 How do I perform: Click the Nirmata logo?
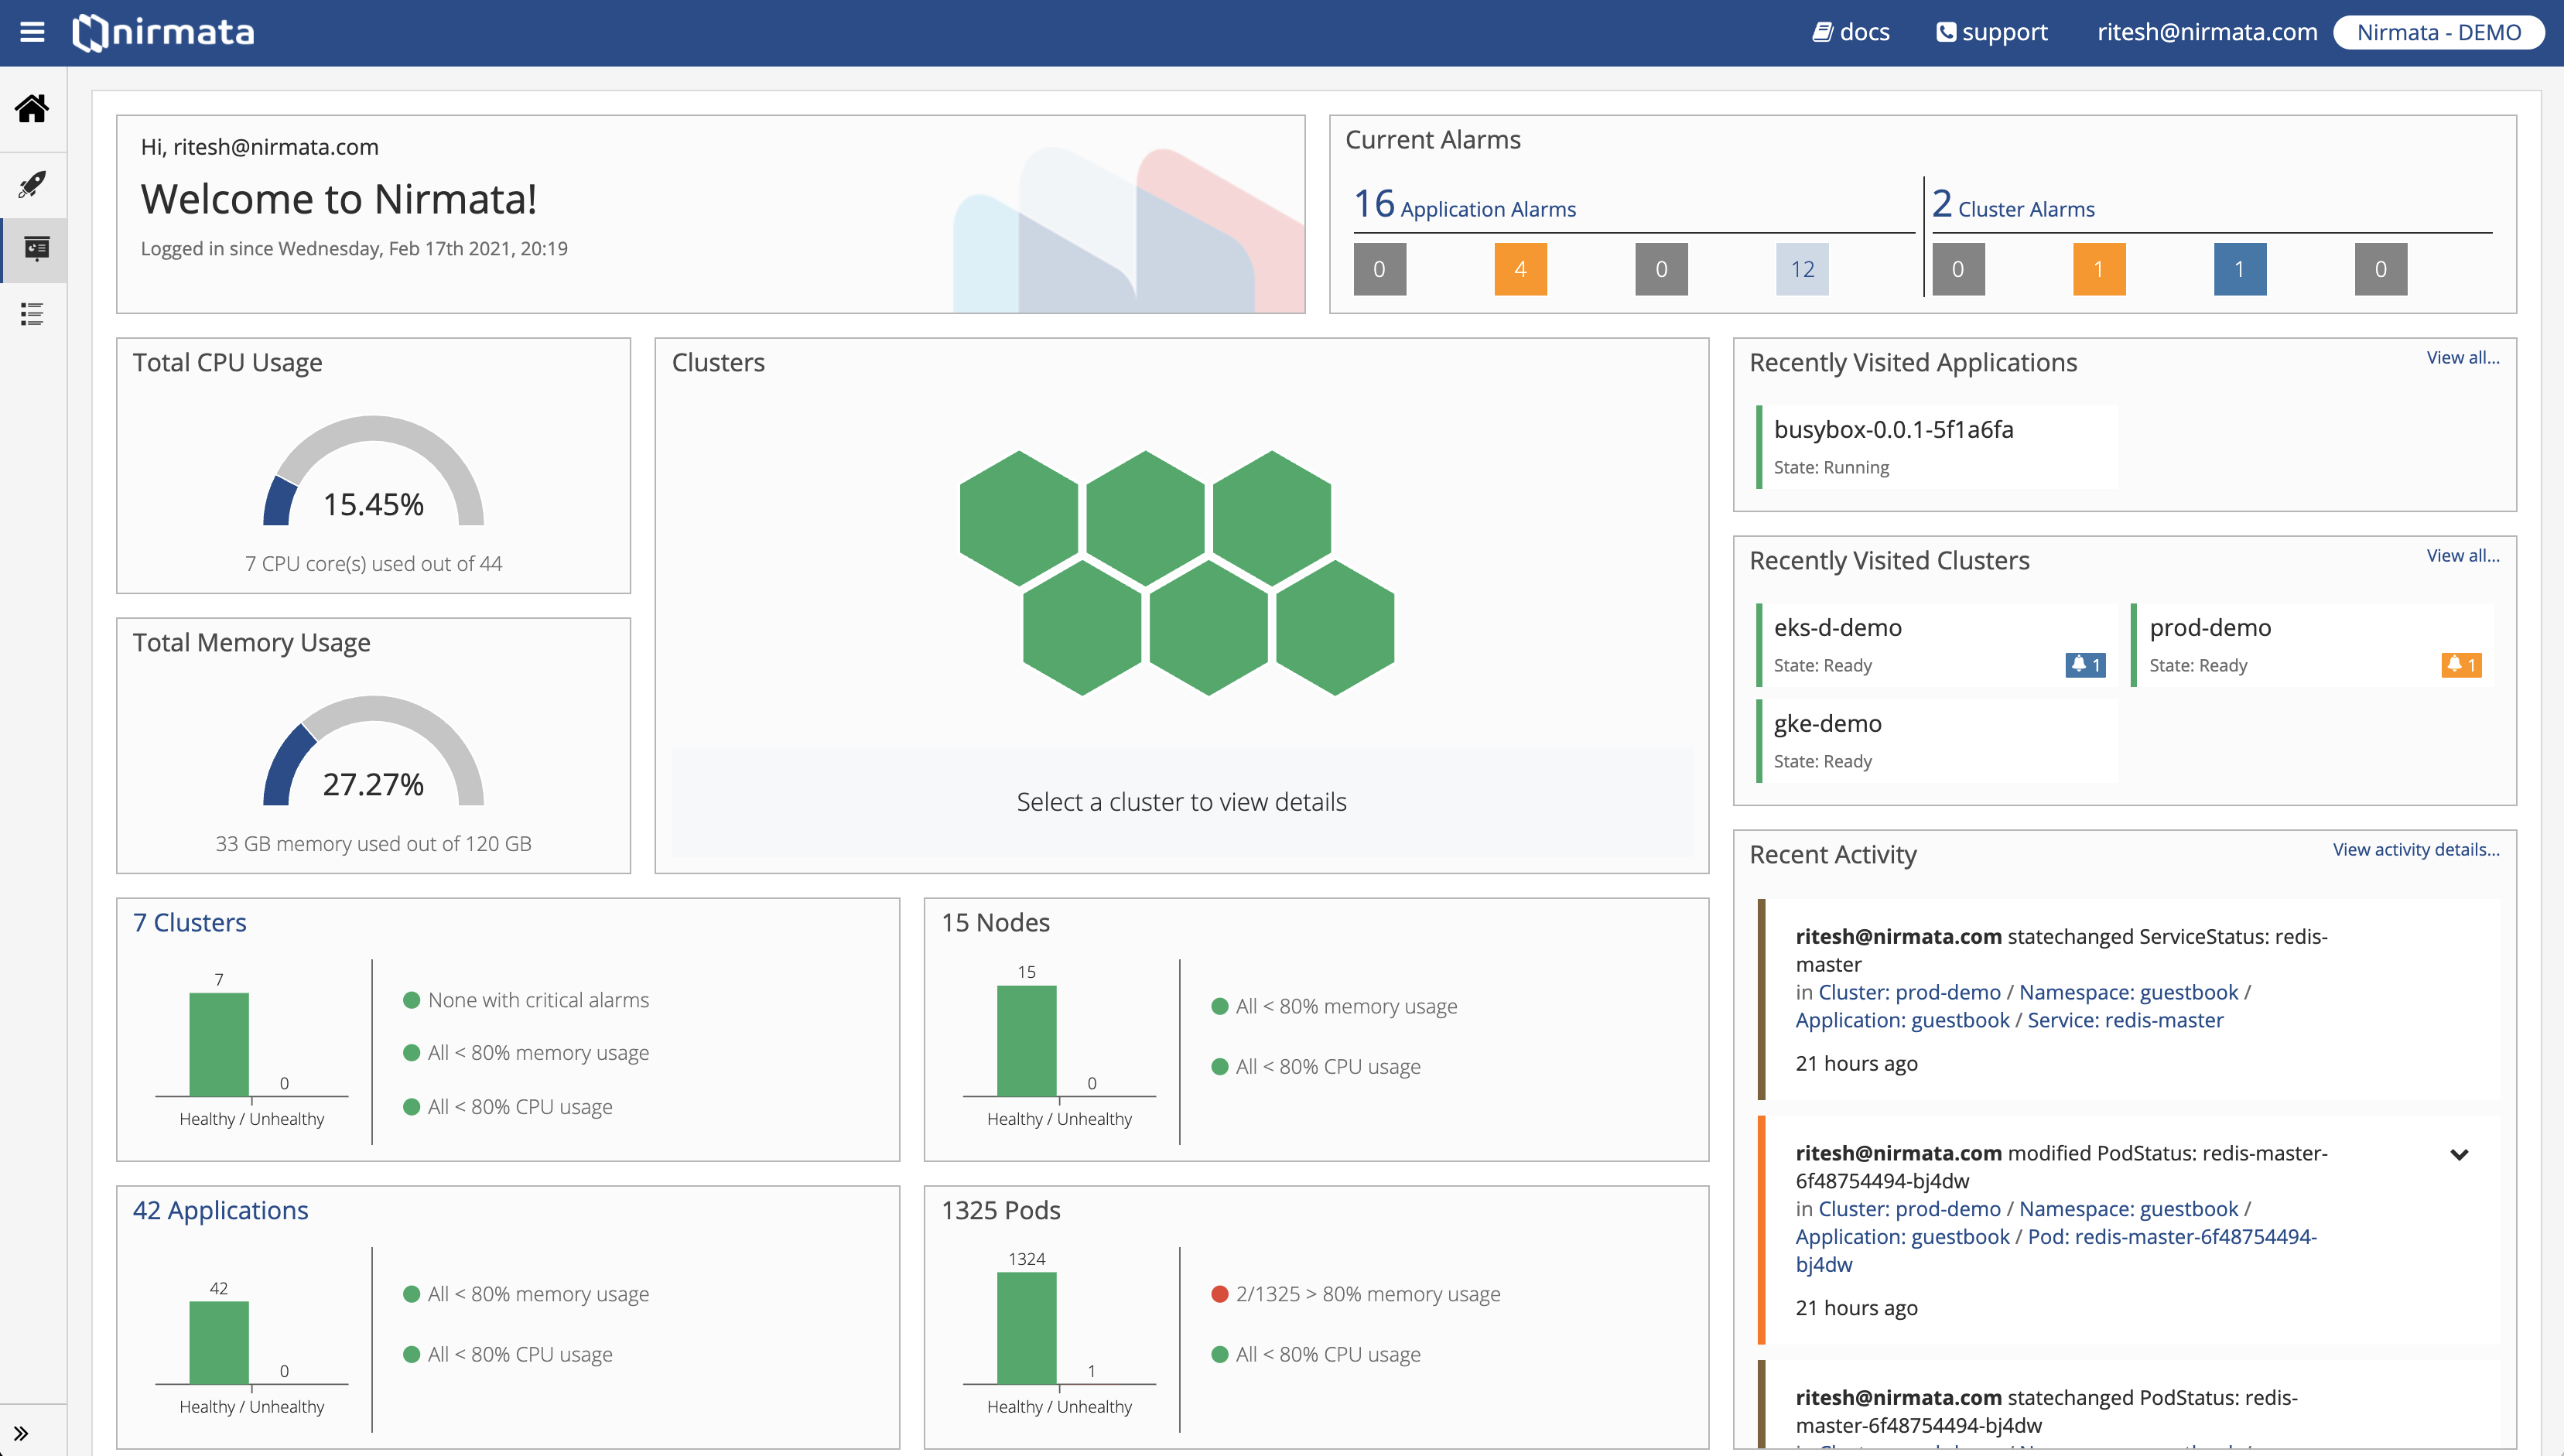pos(164,32)
